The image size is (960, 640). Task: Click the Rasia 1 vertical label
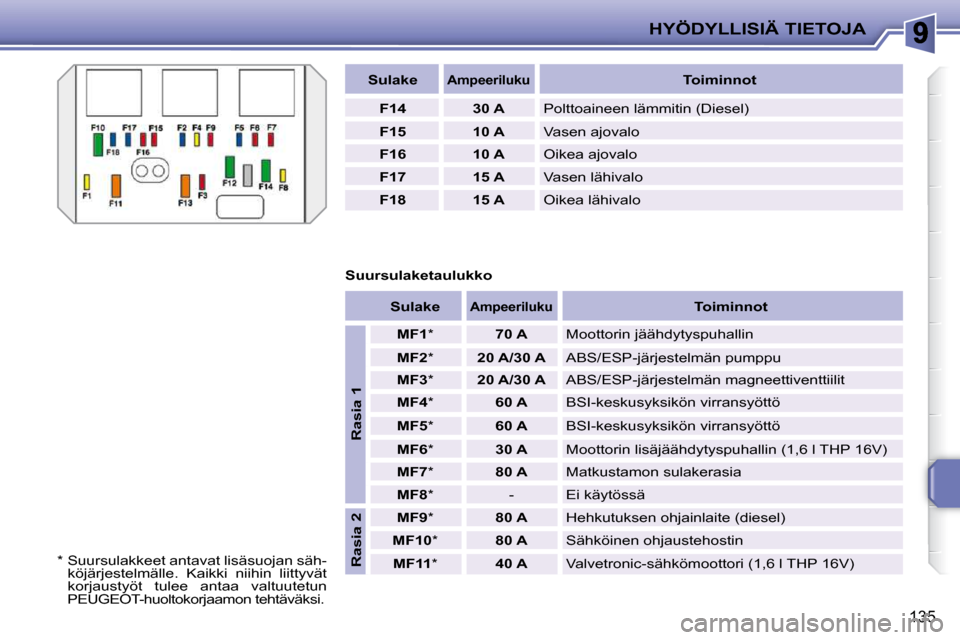click(x=356, y=414)
